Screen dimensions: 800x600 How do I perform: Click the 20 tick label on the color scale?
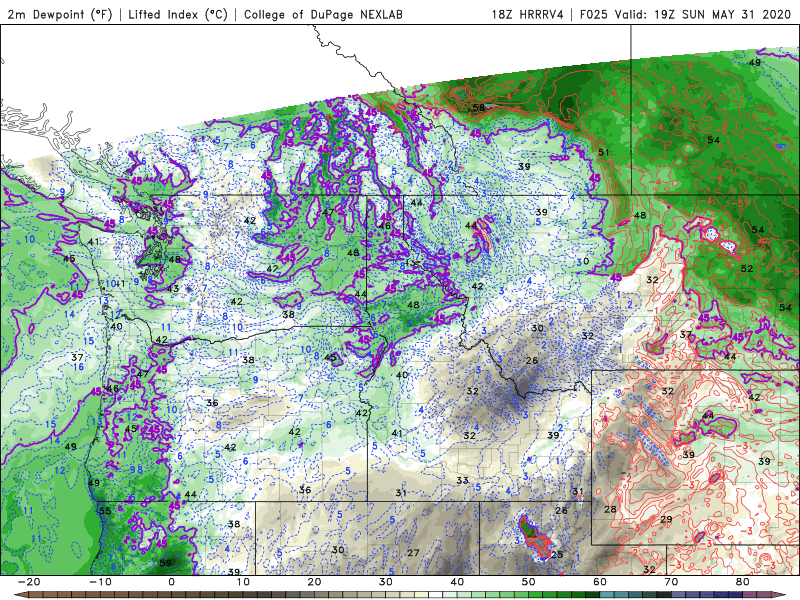315,582
